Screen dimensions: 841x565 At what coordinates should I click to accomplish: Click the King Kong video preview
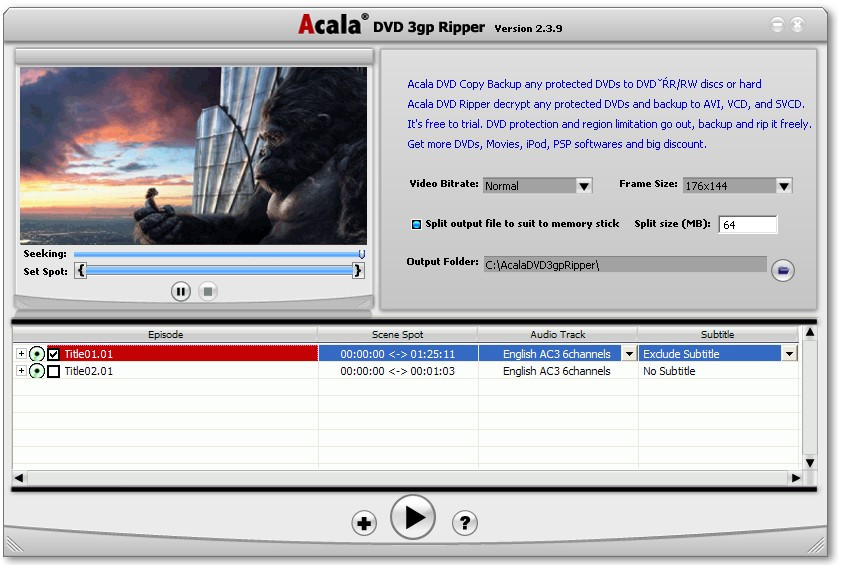click(x=194, y=156)
